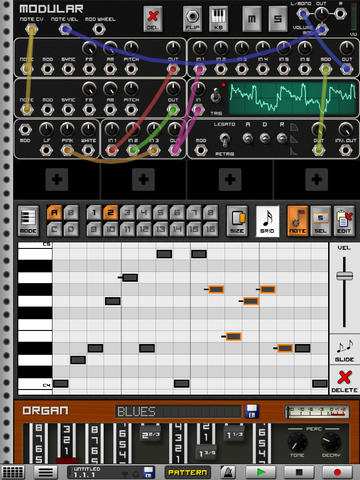Select pattern bank C
Viewport: 360px width, 480px height.
[54, 229]
